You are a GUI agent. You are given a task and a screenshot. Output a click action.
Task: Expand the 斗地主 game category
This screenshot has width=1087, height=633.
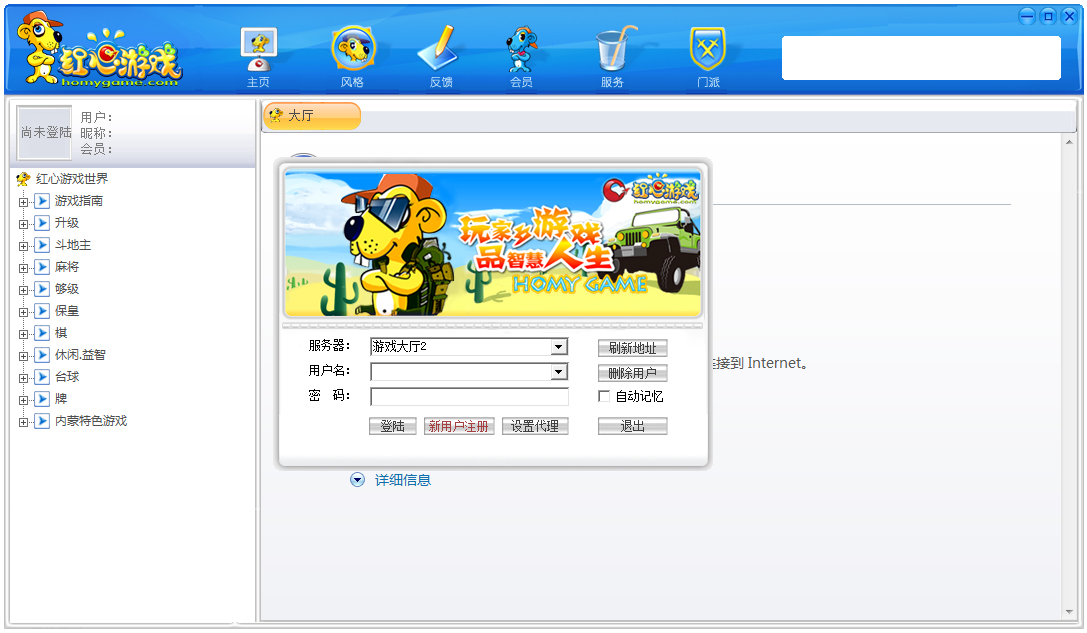click(23, 245)
